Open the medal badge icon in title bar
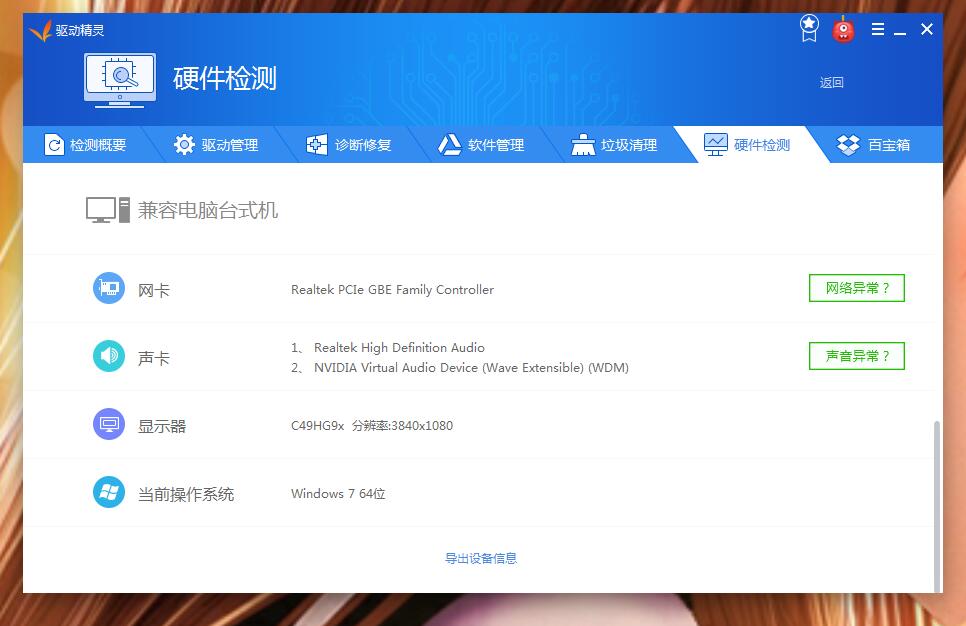This screenshot has width=966, height=626. pos(809,28)
